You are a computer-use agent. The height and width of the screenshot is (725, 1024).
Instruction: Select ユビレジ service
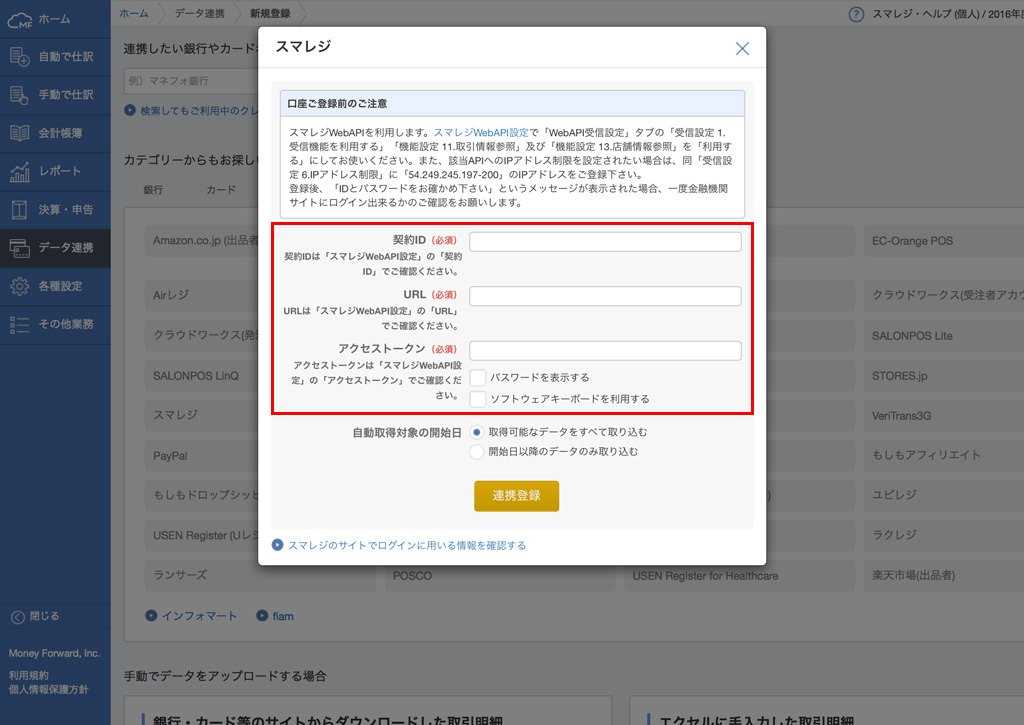[944, 495]
